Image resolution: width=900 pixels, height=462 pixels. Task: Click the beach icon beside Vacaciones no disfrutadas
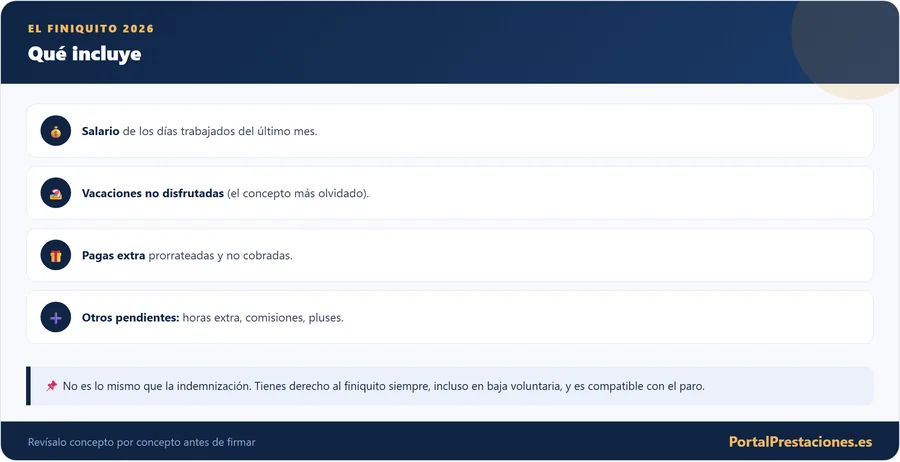tap(56, 193)
